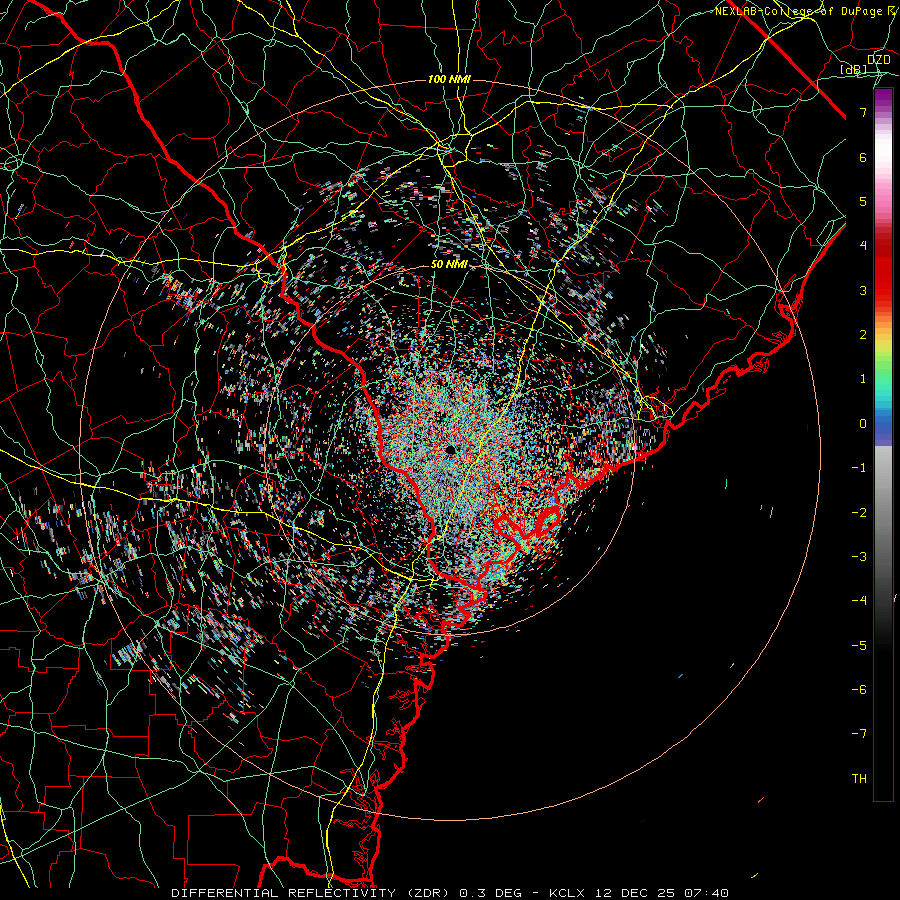Click the 100 NMI range ring label
The height and width of the screenshot is (900, 900).
click(449, 79)
